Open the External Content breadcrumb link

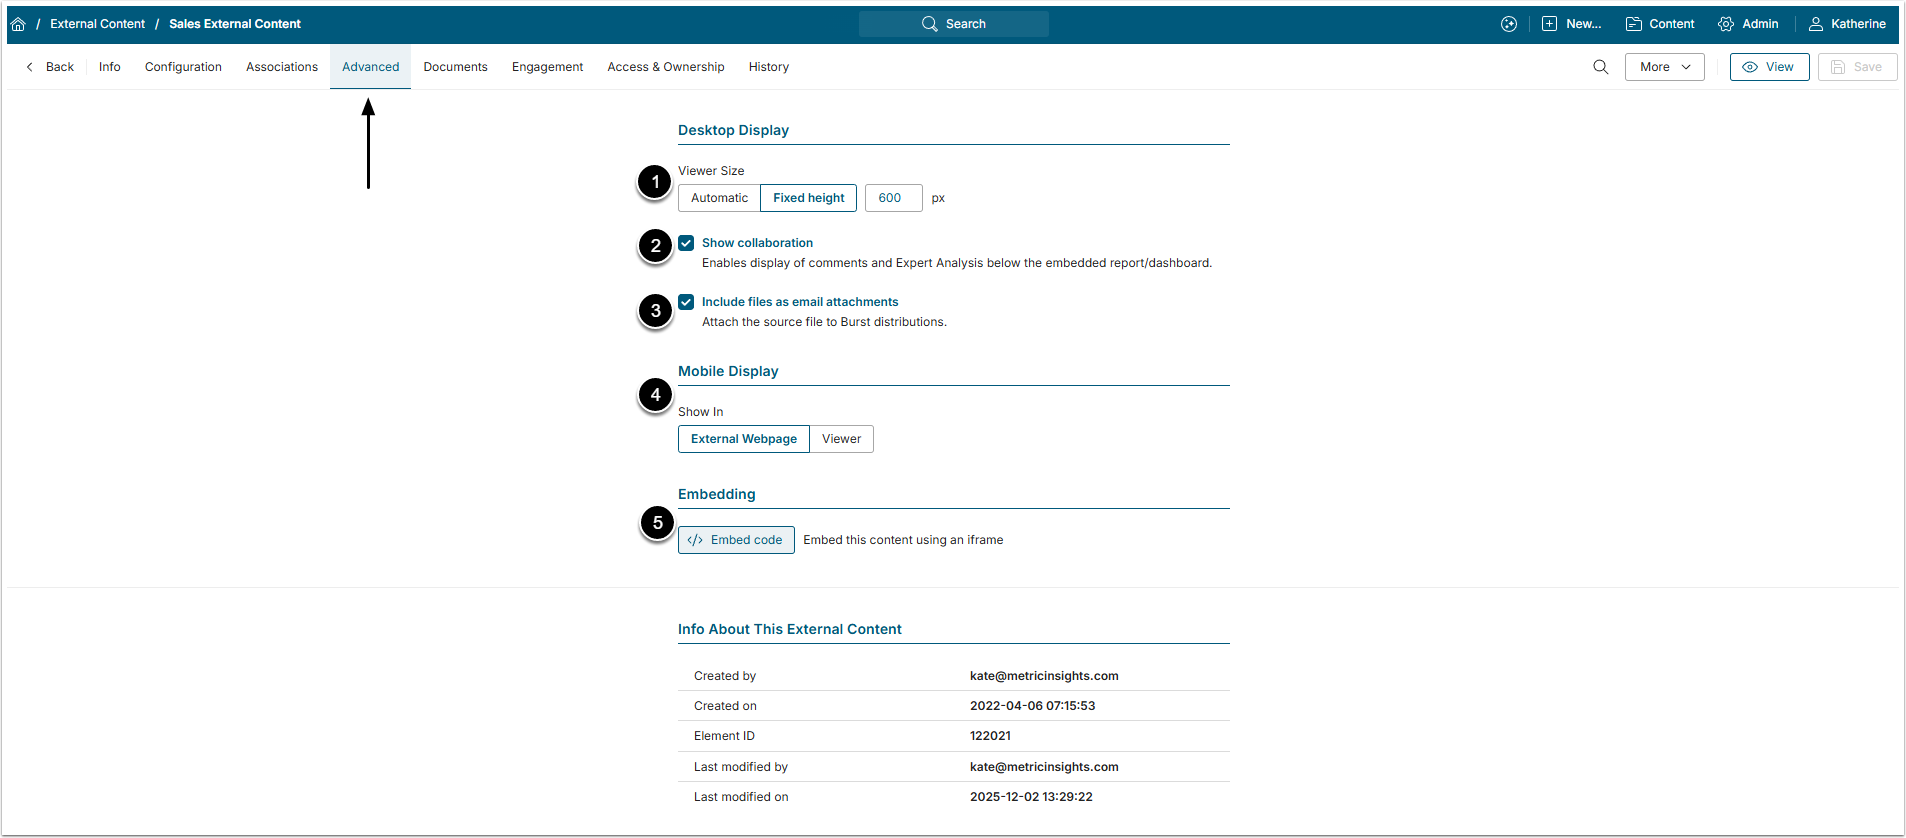pyautogui.click(x=97, y=24)
